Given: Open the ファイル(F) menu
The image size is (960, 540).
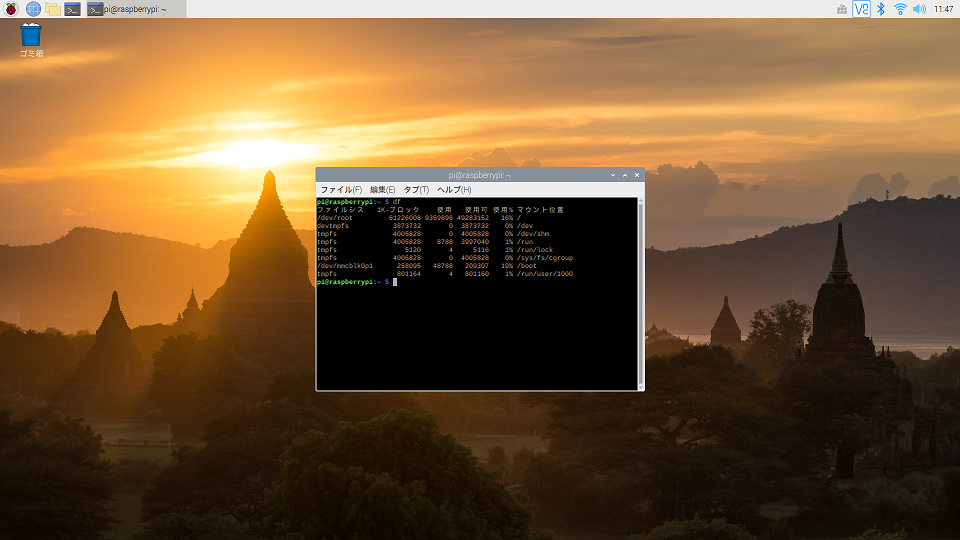Looking at the screenshot, I should click(341, 190).
